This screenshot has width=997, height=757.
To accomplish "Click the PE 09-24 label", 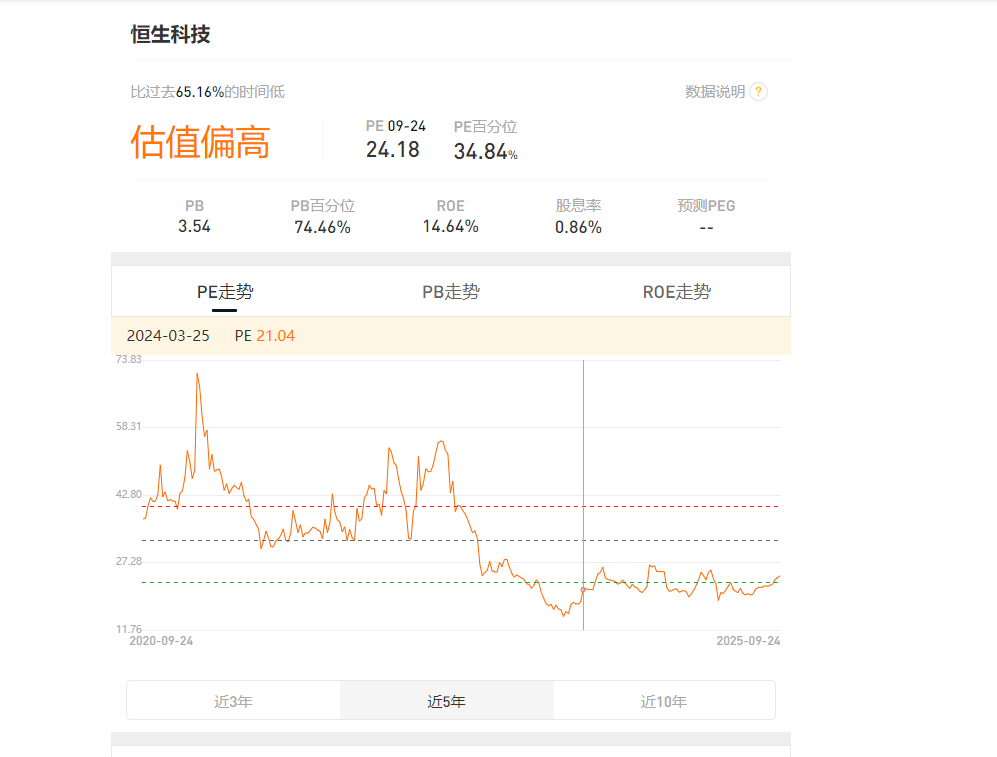I will (395, 126).
